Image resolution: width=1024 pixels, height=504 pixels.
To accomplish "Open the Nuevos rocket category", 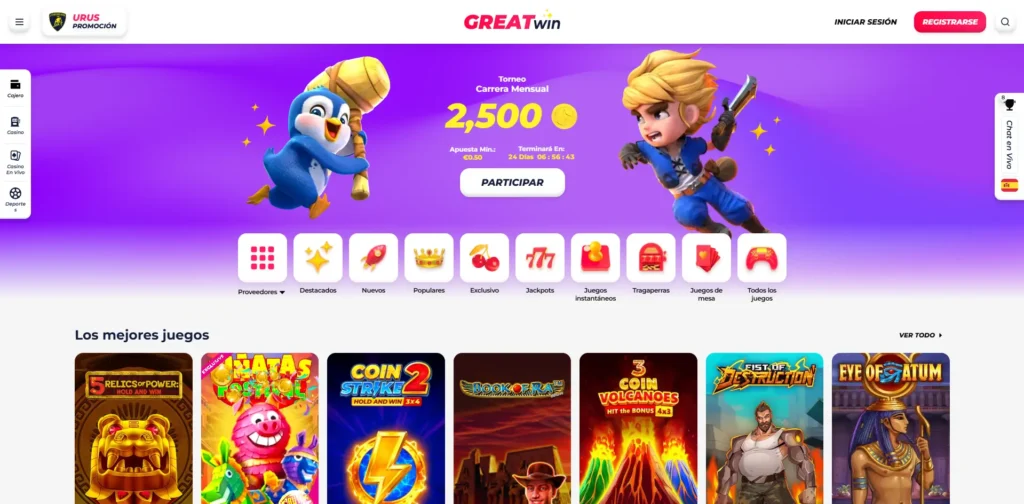I will coord(374,258).
